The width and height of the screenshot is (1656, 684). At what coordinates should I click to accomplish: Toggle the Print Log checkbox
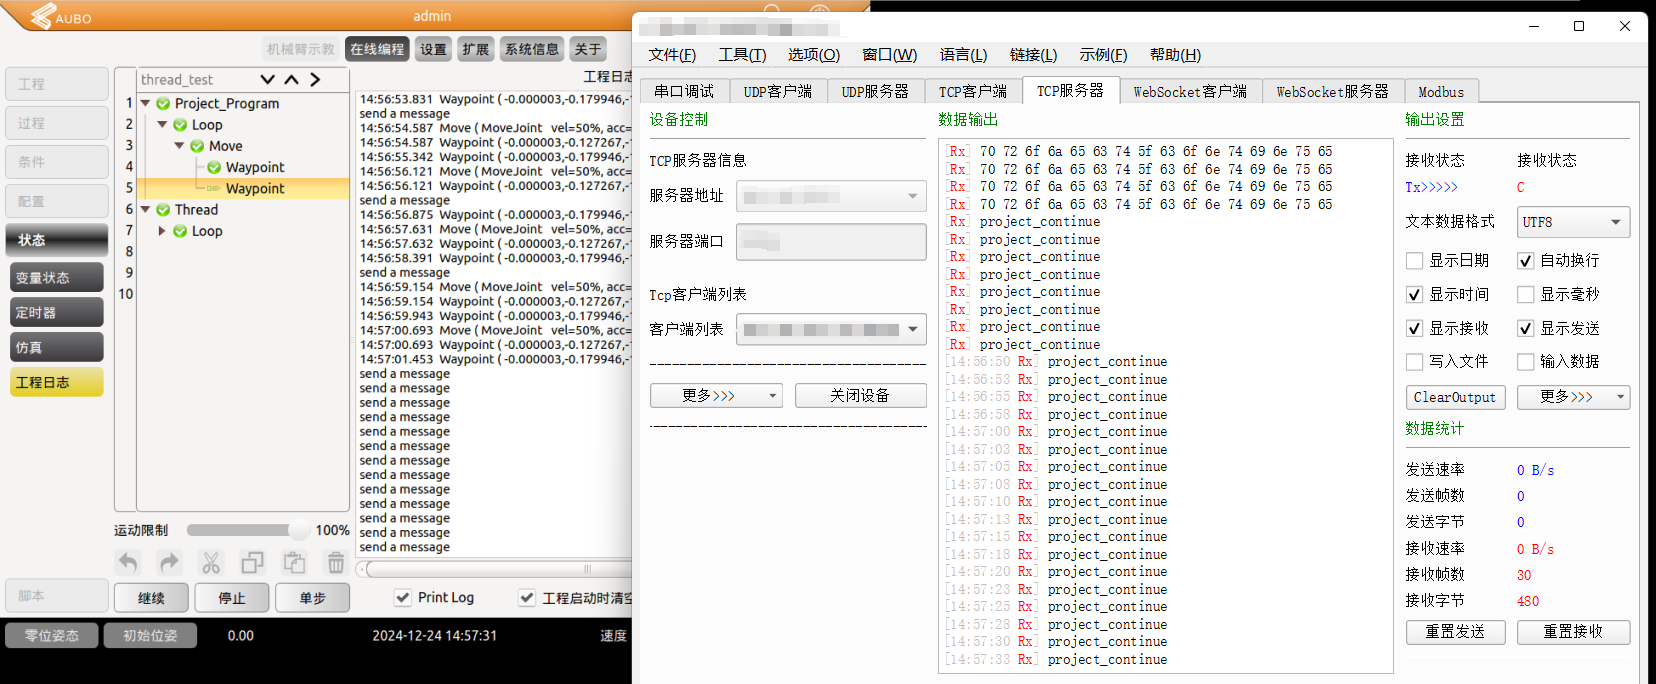click(403, 598)
